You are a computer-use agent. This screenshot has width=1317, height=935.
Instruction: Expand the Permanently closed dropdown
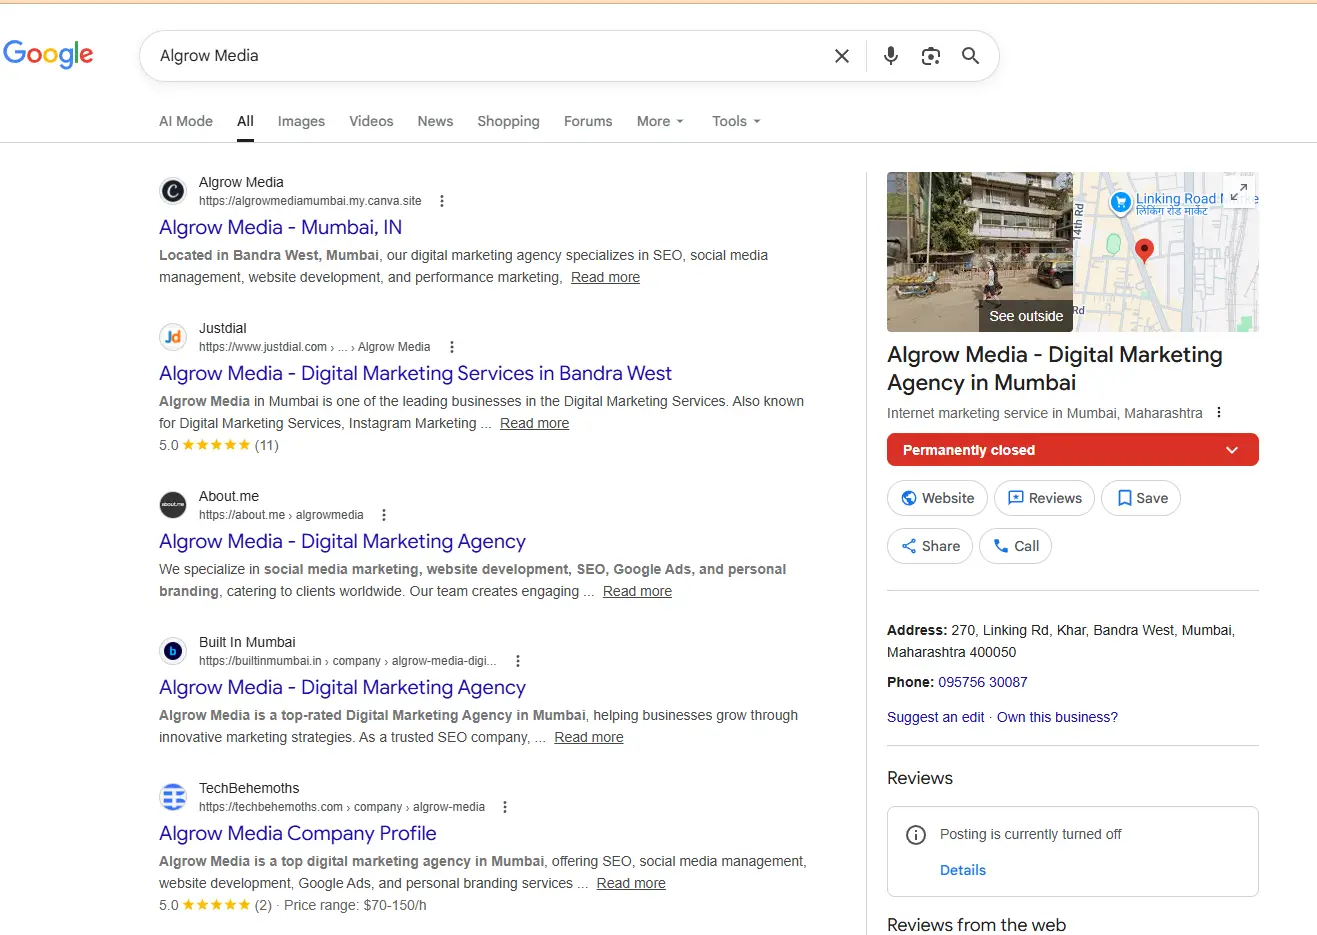click(x=1231, y=450)
